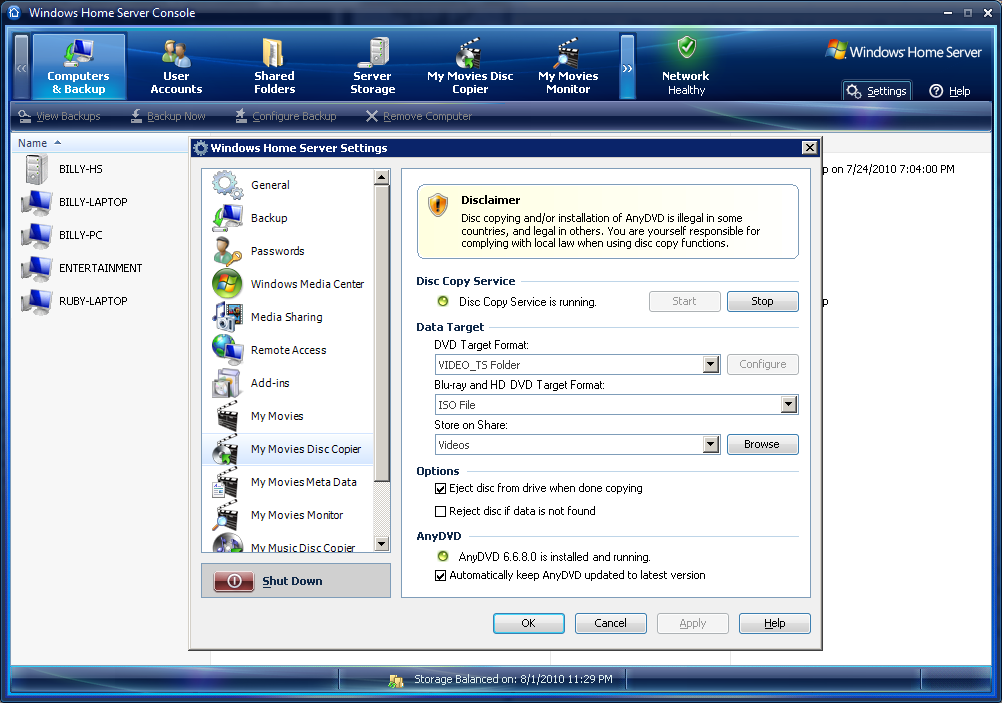Open the Computers & Backup tab
The image size is (1002, 703).
[79, 66]
